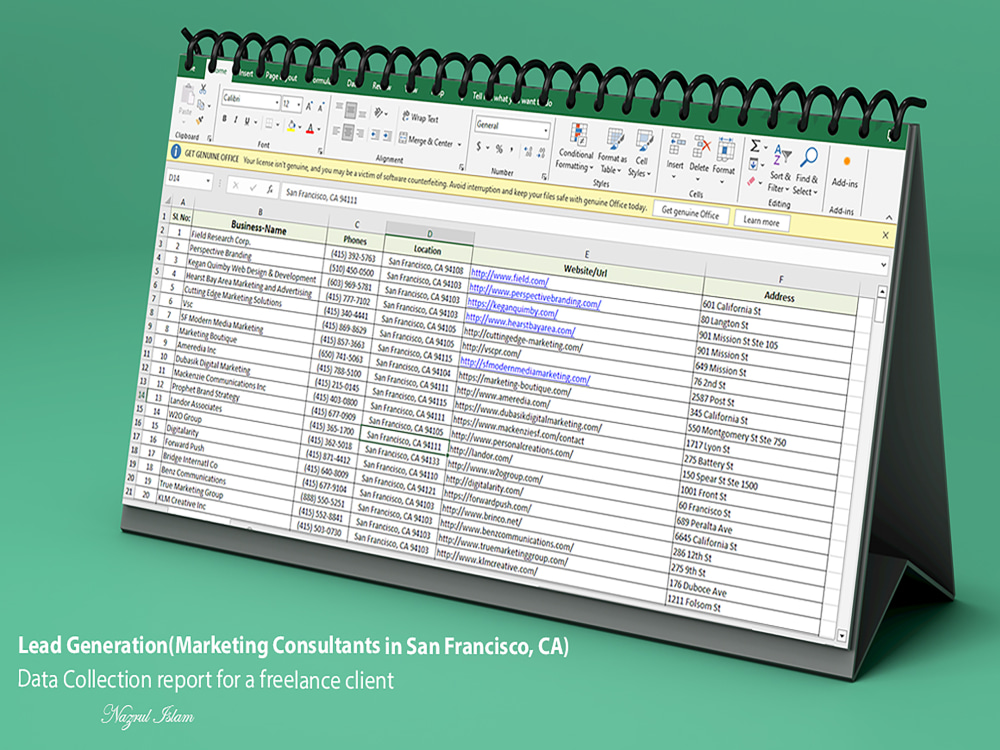1000x750 pixels.
Task: Click the Get genuine Office button
Action: coord(689,213)
